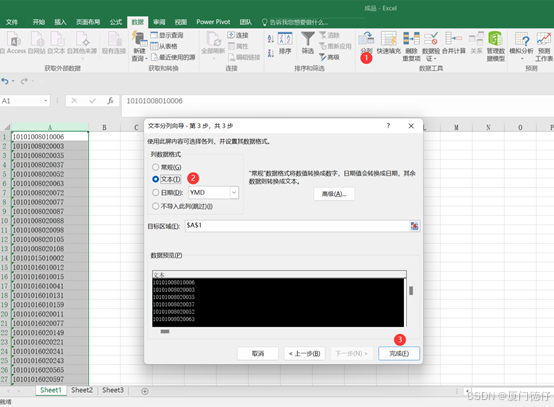
Task: Click the select-all corner of the worksheet
Action: click(6, 127)
